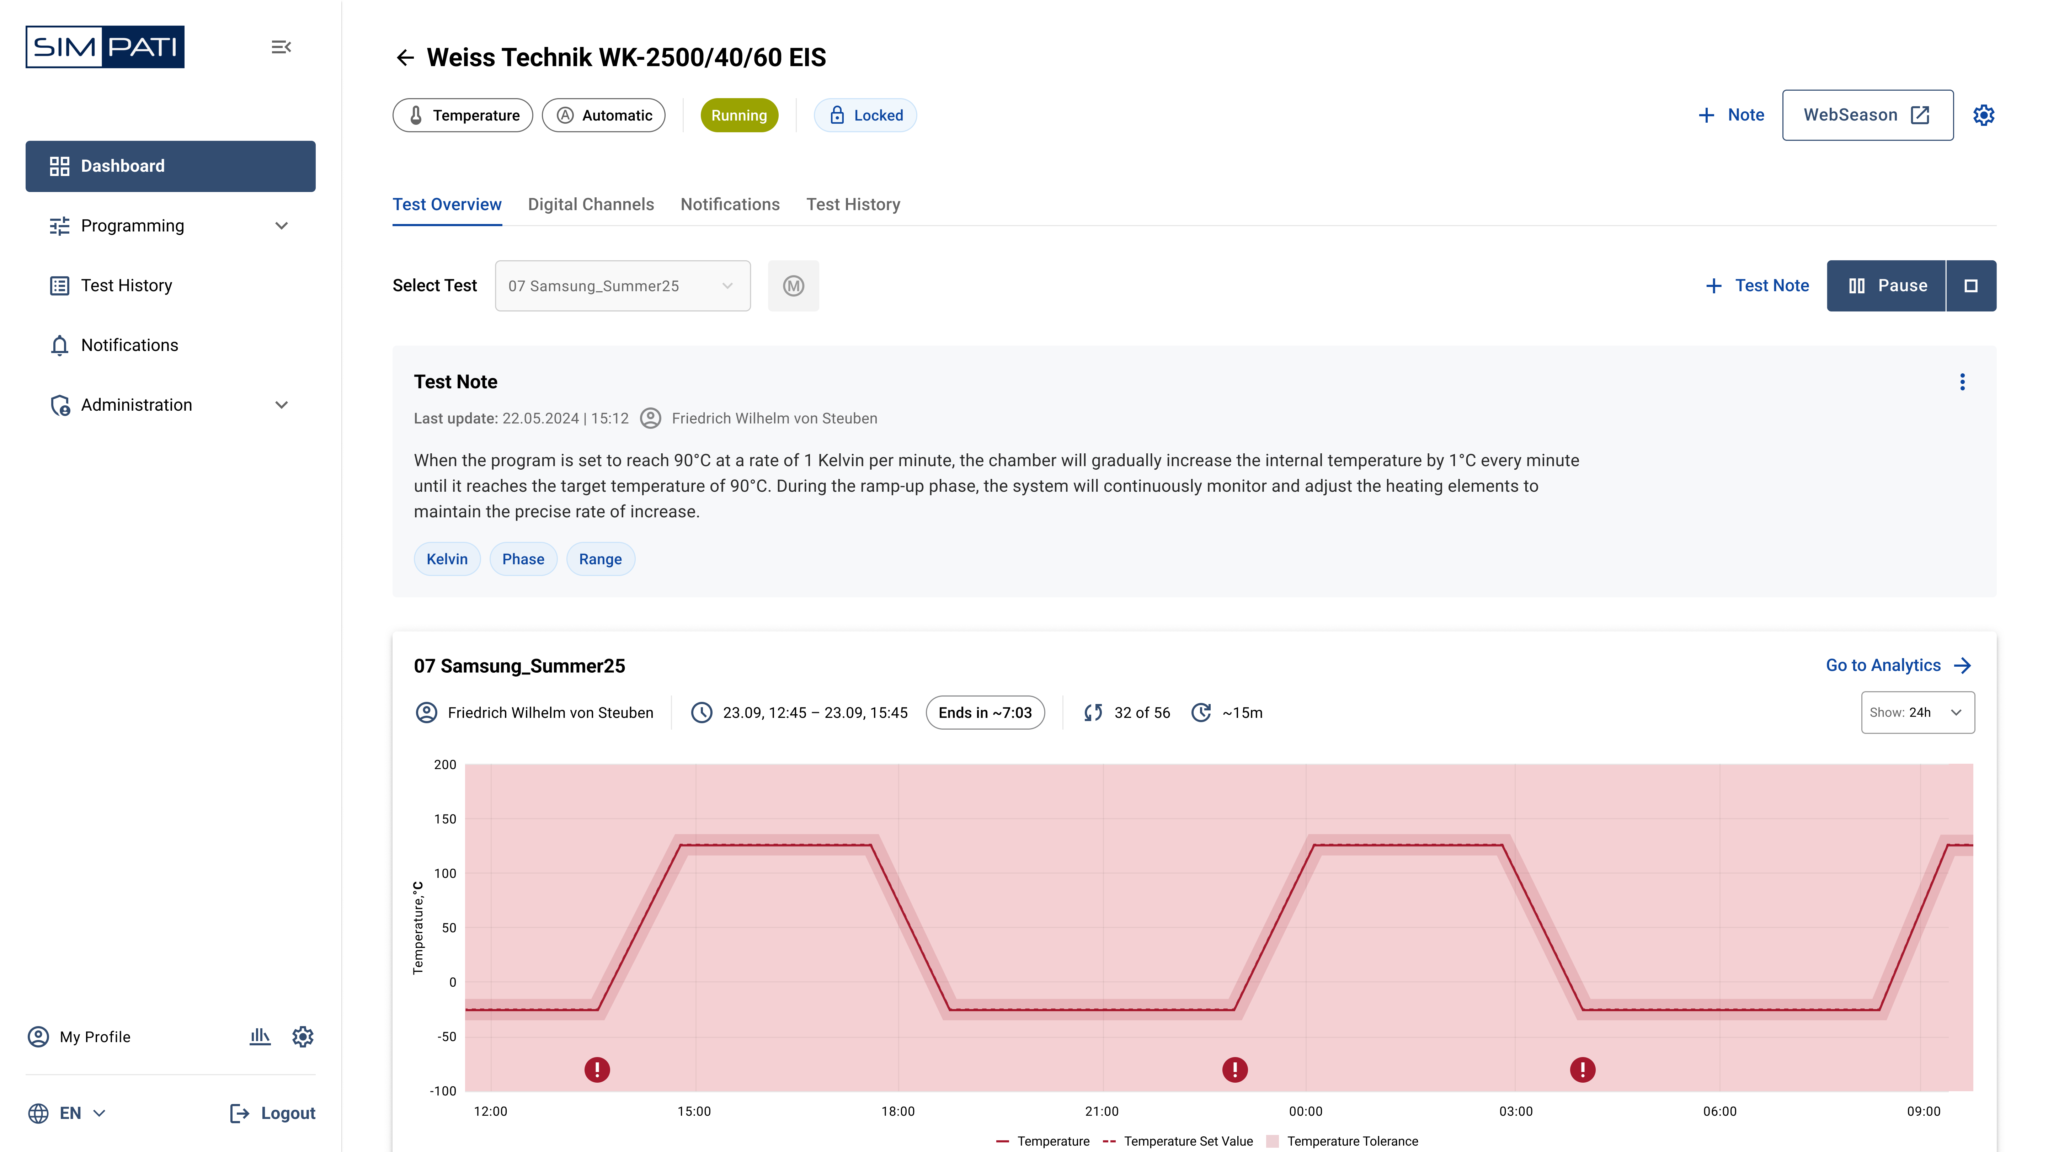Switch to the Test Overview tab

tap(447, 205)
